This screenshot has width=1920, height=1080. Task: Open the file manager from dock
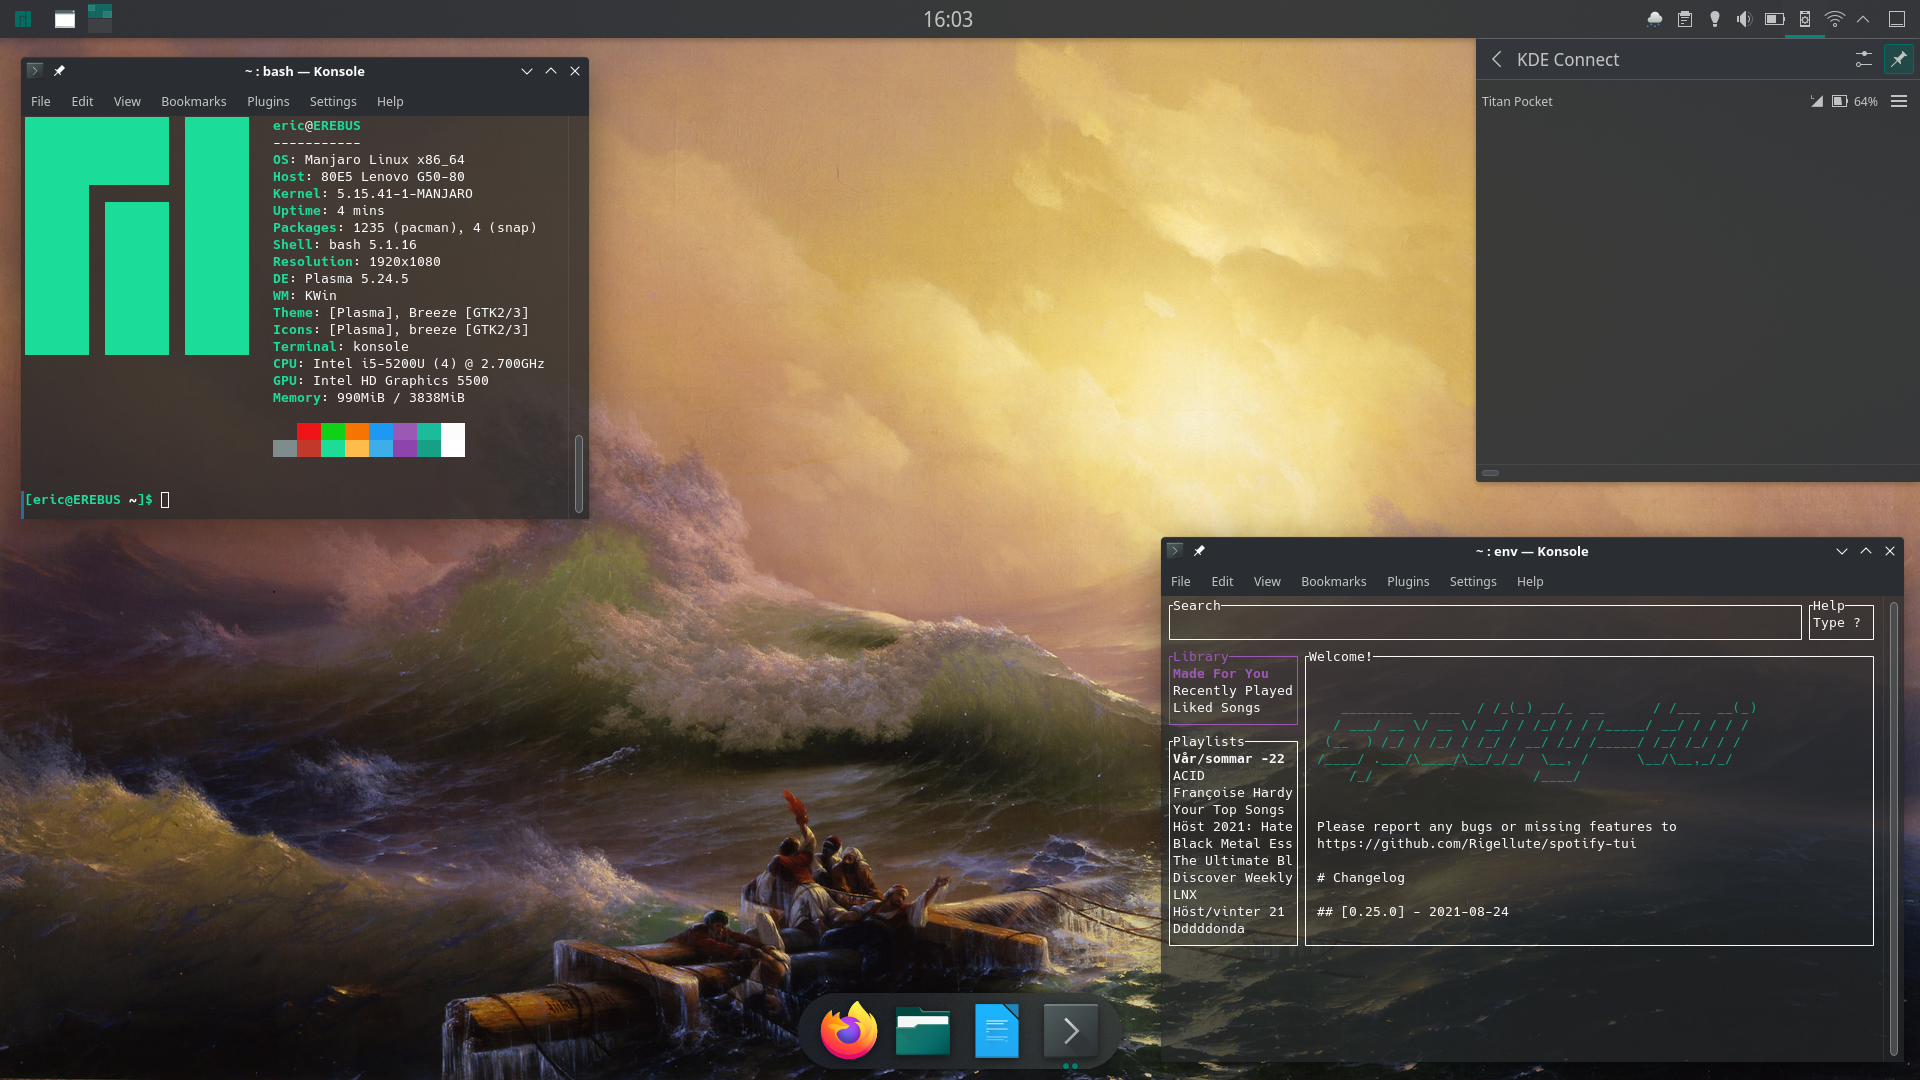click(x=923, y=1031)
